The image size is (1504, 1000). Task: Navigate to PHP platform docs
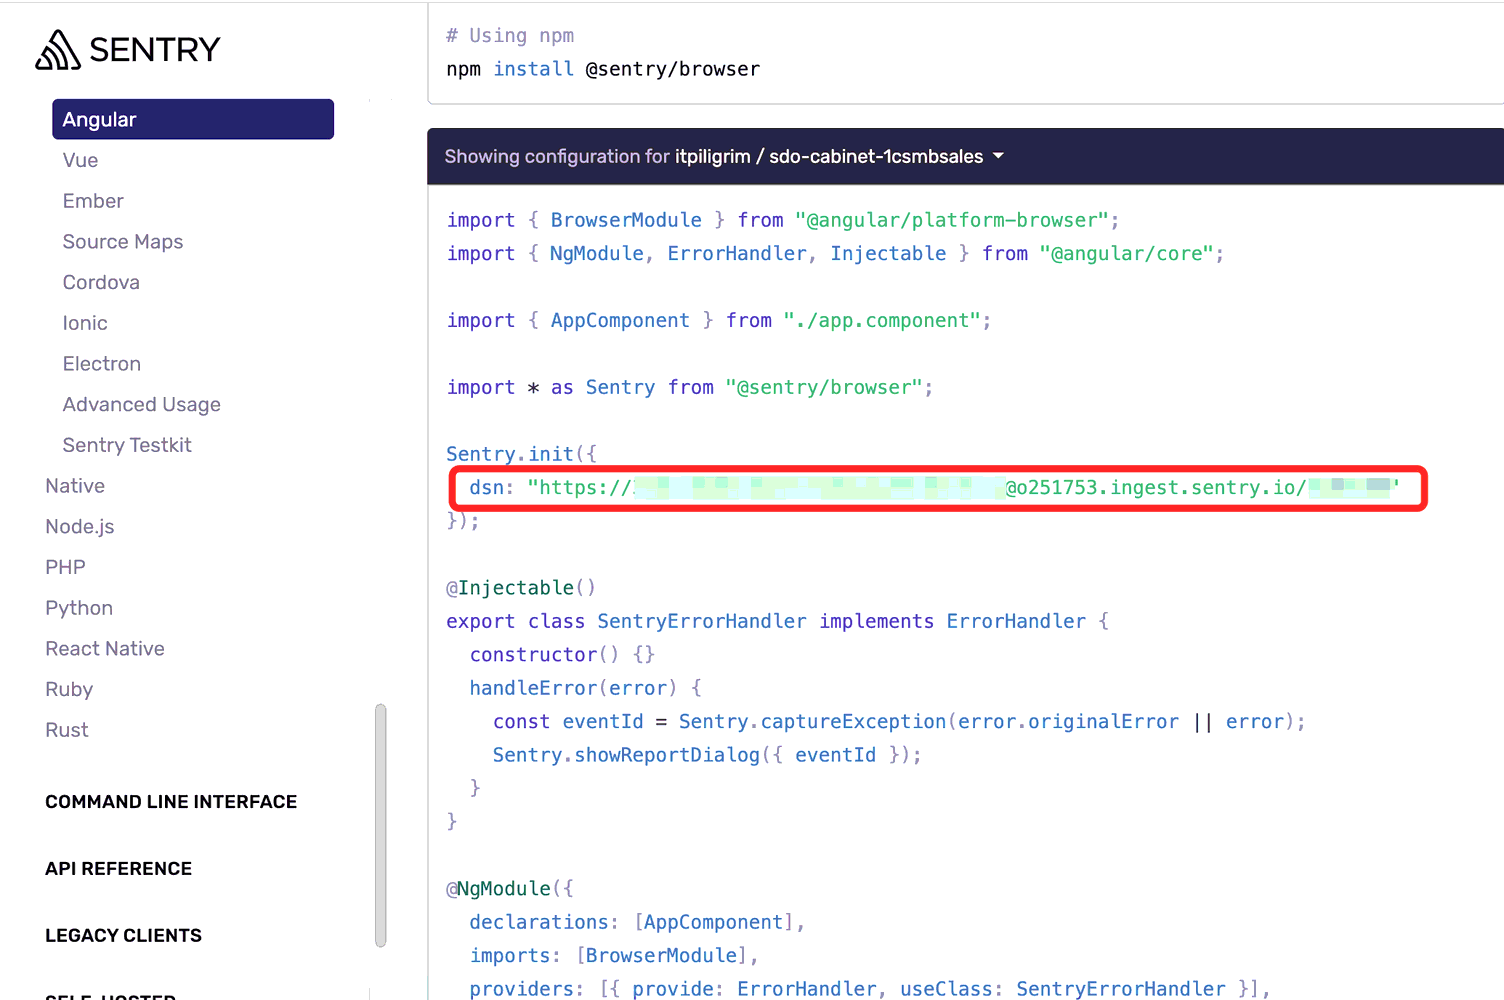(65, 567)
